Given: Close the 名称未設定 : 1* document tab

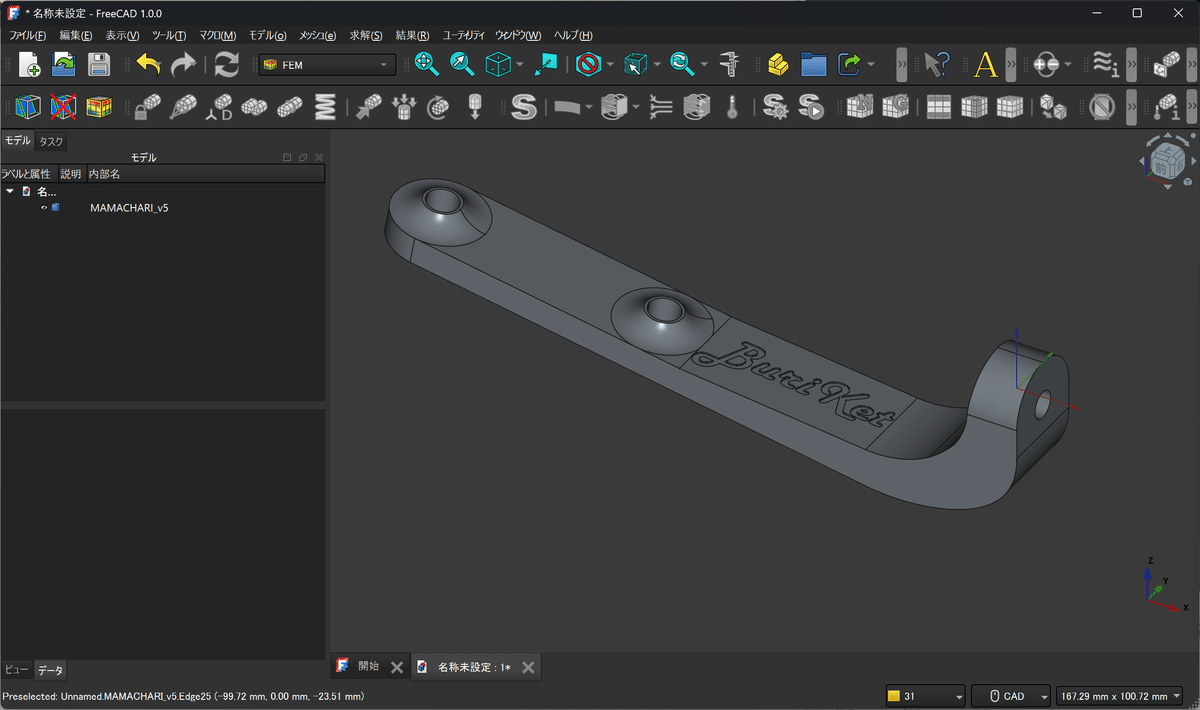Looking at the screenshot, I should (528, 667).
